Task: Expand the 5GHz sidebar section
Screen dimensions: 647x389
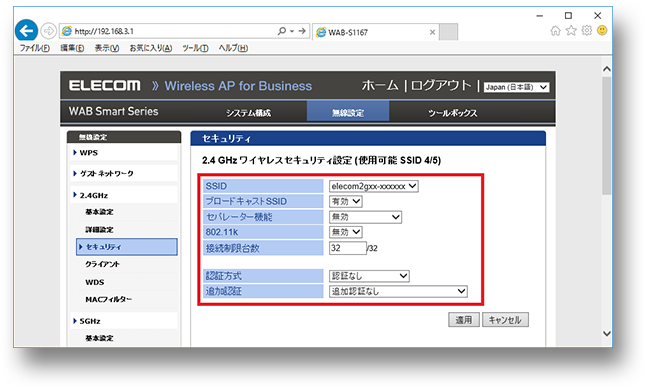Action: click(x=124, y=321)
